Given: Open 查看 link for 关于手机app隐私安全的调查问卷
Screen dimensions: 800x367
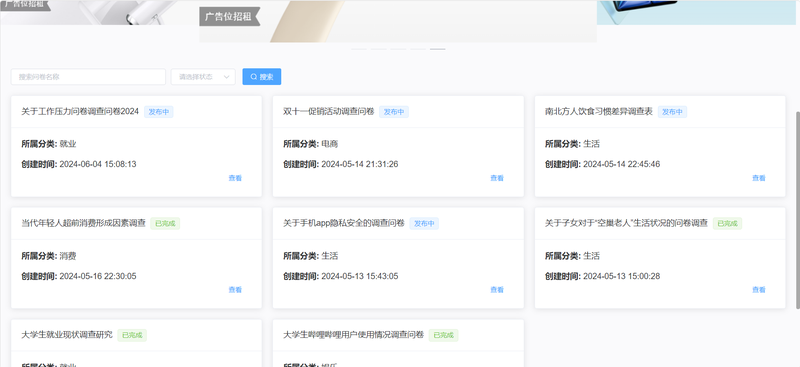Looking at the screenshot, I should click(x=497, y=290).
